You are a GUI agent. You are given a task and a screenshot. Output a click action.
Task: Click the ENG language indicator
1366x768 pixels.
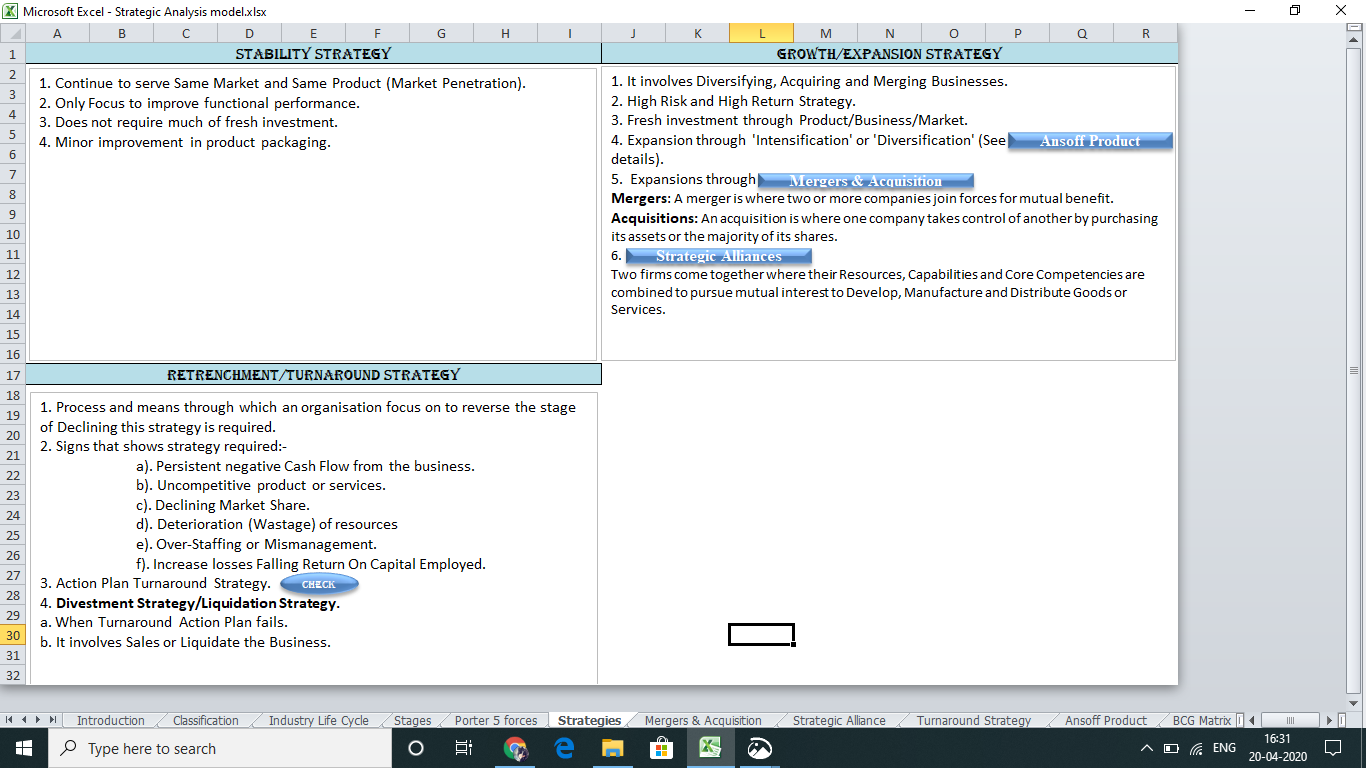[1222, 748]
